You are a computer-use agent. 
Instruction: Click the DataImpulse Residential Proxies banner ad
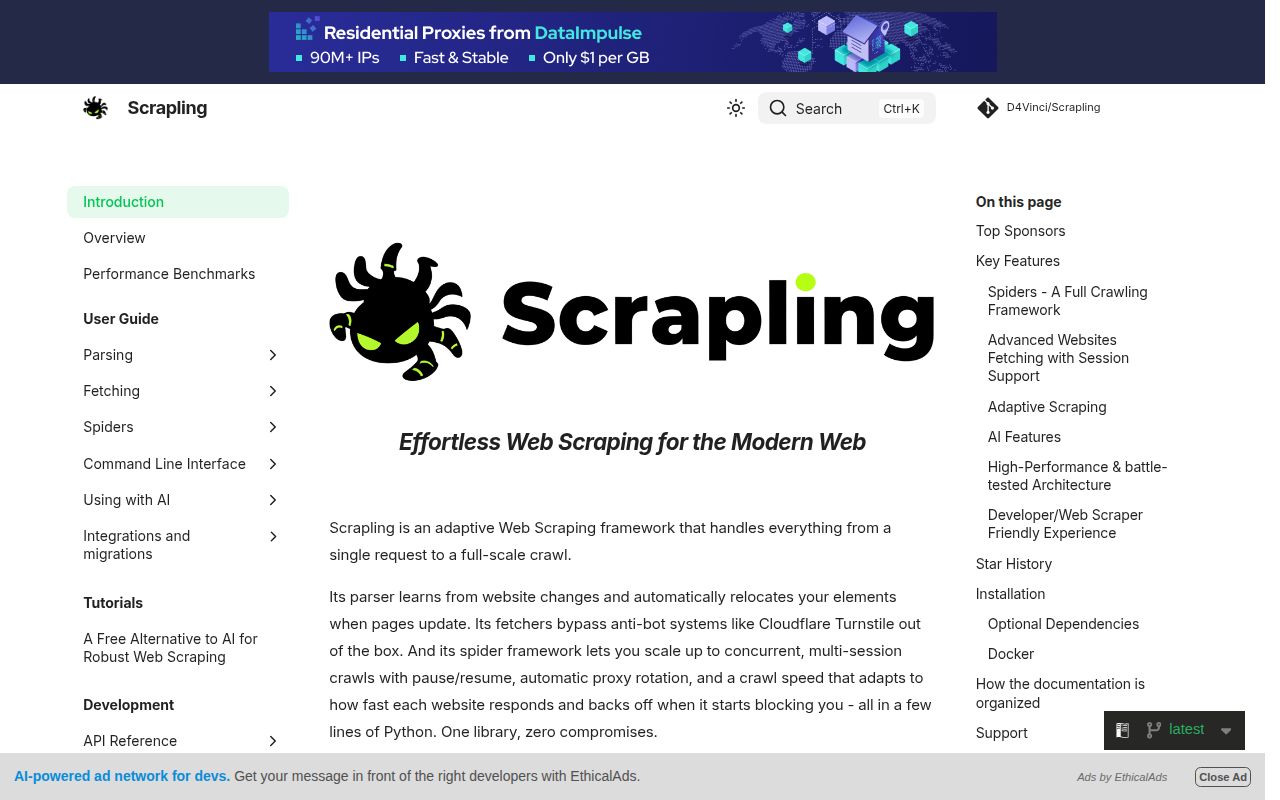point(632,42)
